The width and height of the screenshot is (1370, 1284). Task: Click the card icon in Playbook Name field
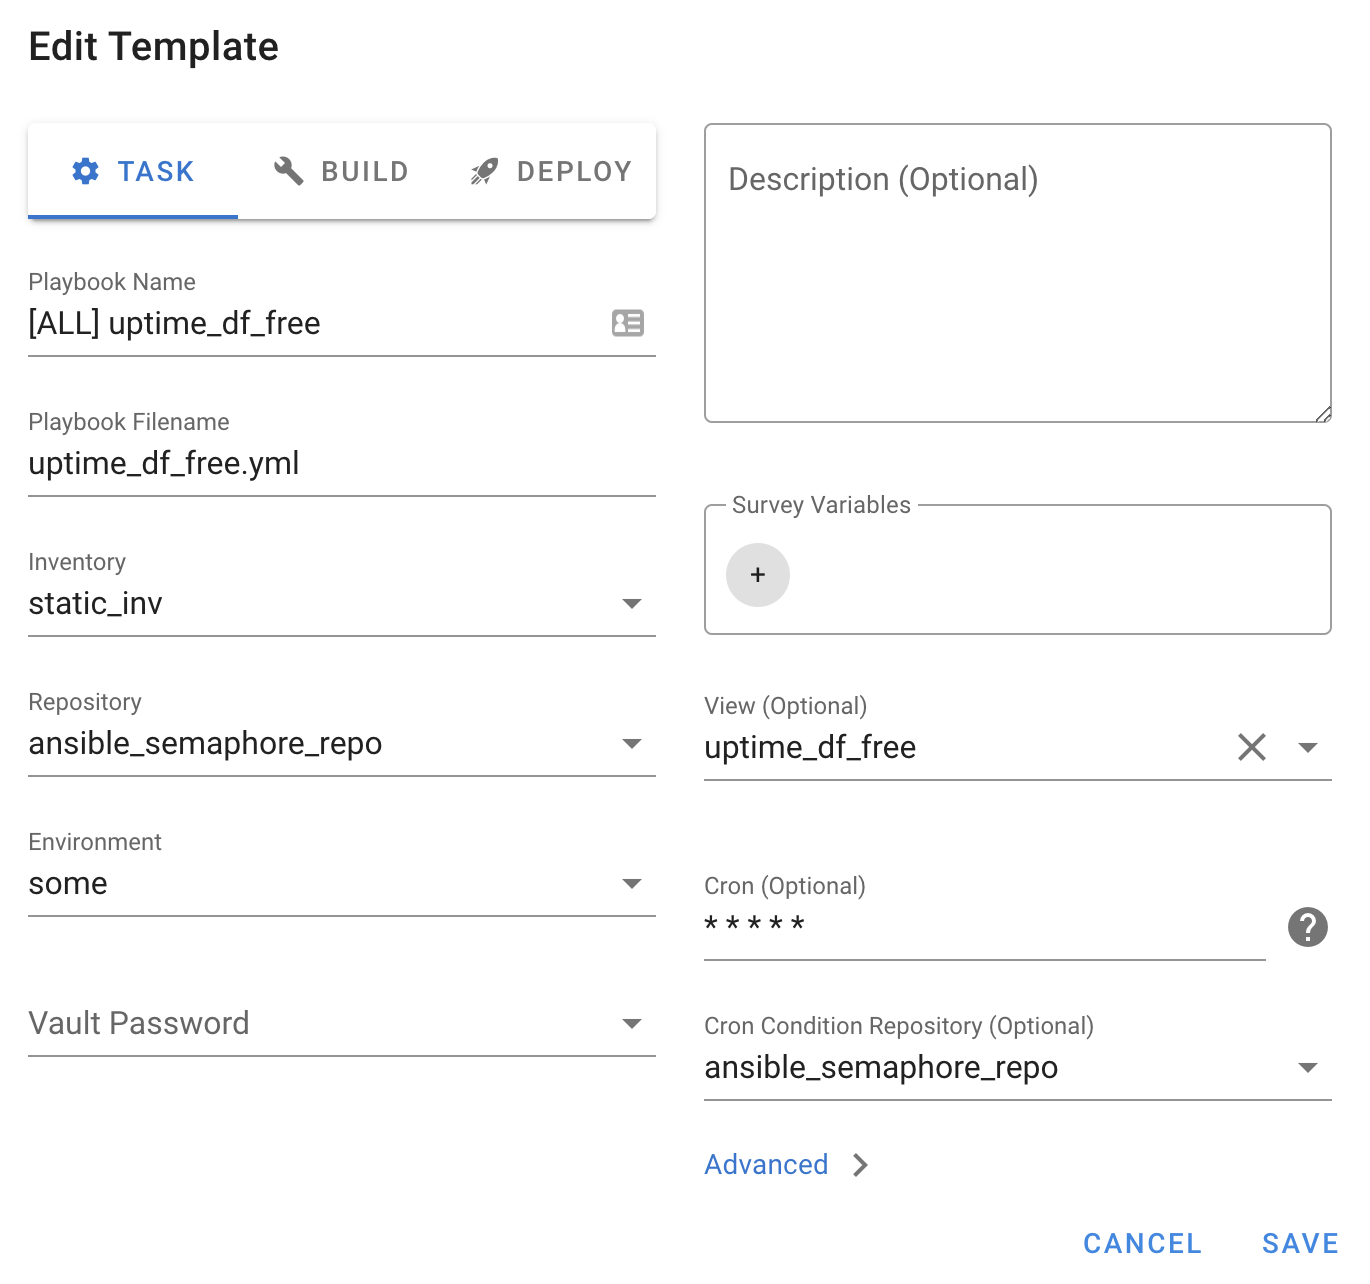pos(628,323)
